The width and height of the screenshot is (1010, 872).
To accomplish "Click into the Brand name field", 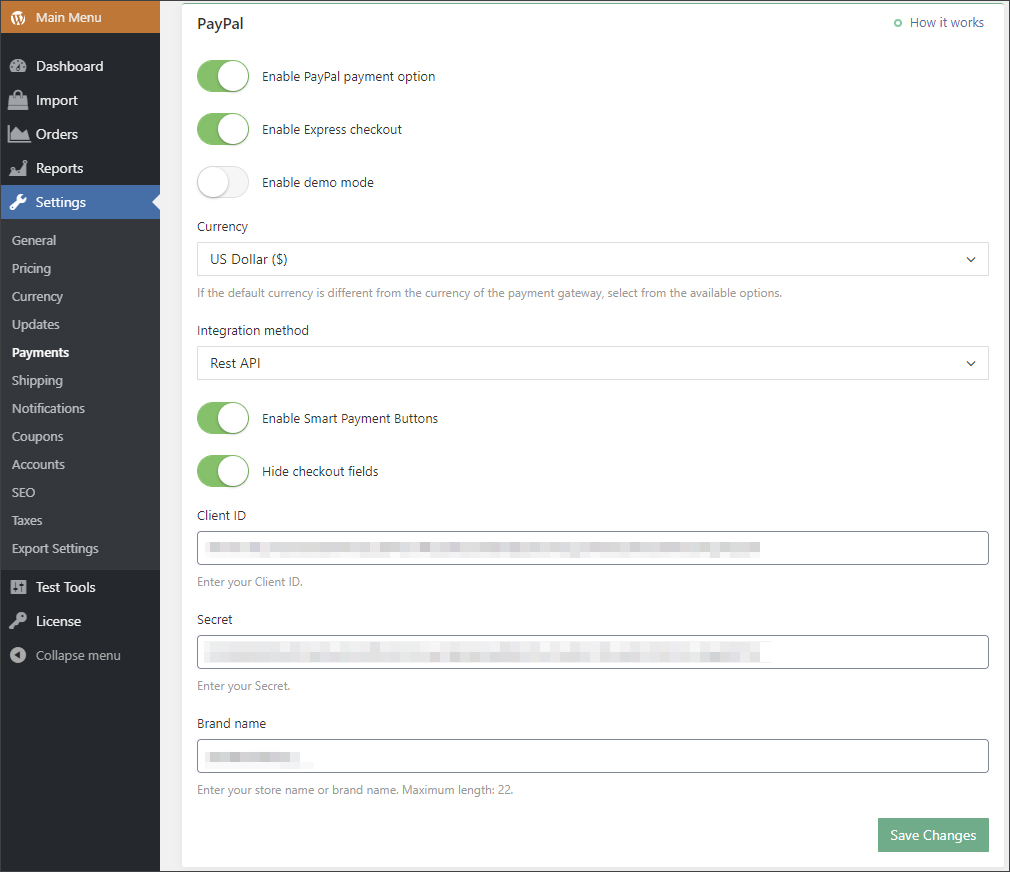I will 593,756.
